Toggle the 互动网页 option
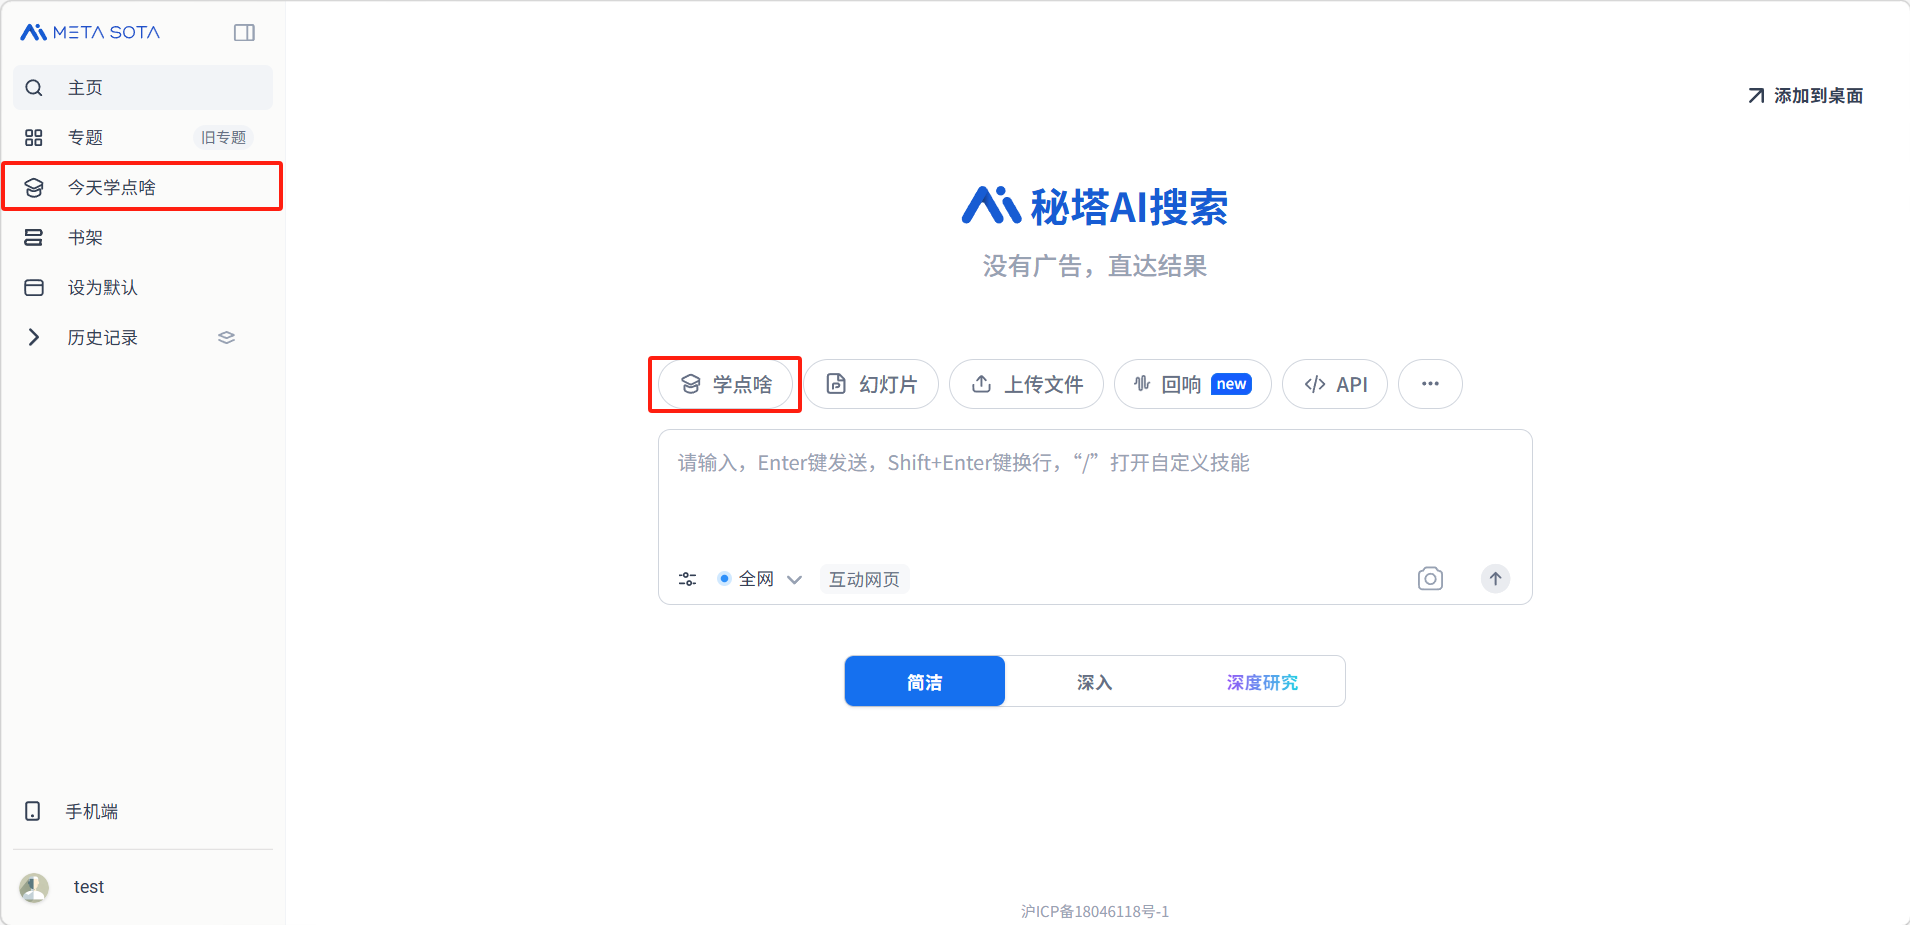Screen dimensions: 1910x925 click(x=864, y=580)
